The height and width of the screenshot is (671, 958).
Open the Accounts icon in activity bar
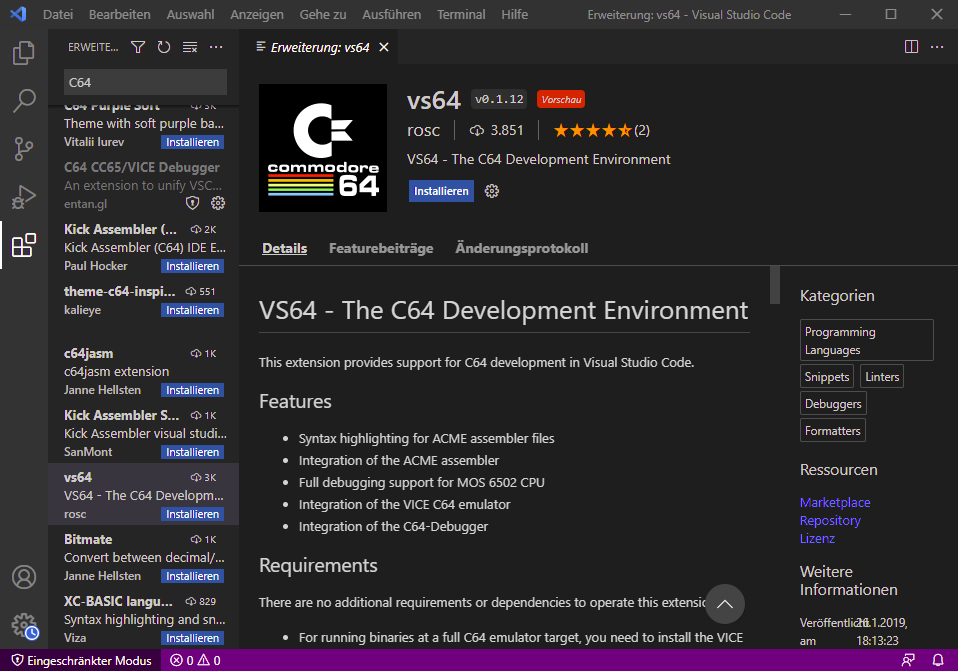pyautogui.click(x=24, y=577)
